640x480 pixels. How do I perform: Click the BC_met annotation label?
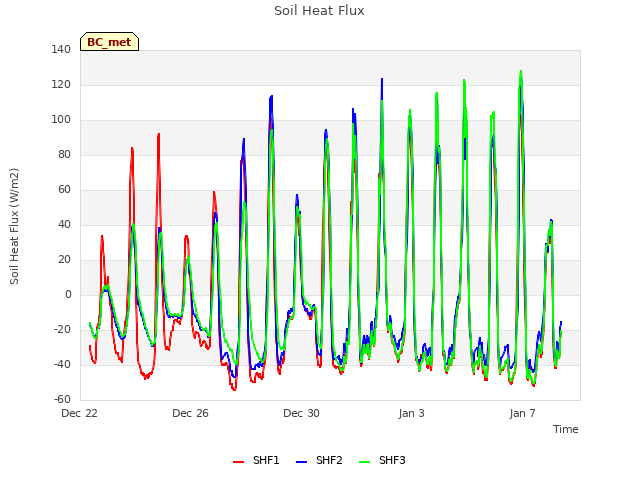pos(109,42)
